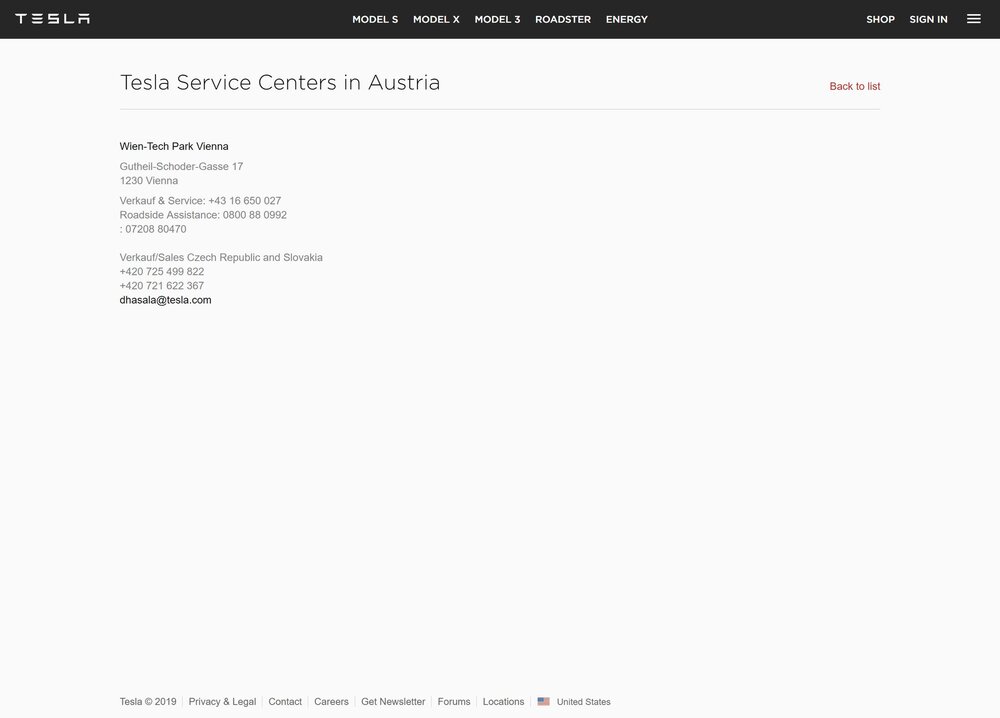Click Get Newsletter in footer
The width and height of the screenshot is (1000, 718).
point(393,701)
